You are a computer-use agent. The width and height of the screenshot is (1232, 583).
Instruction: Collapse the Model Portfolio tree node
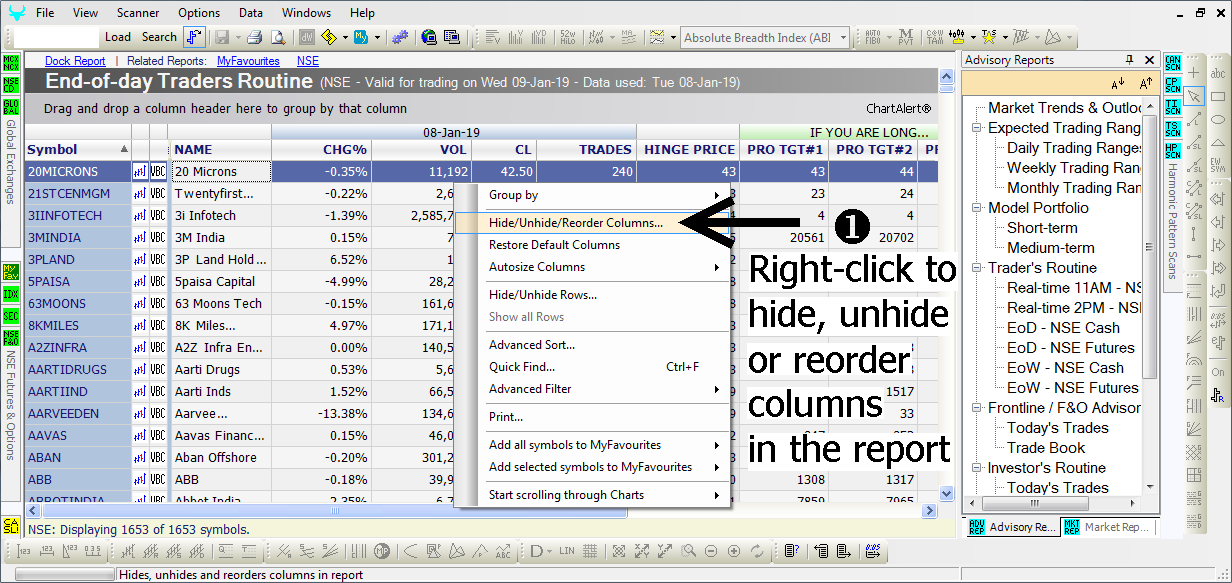[x=977, y=208]
